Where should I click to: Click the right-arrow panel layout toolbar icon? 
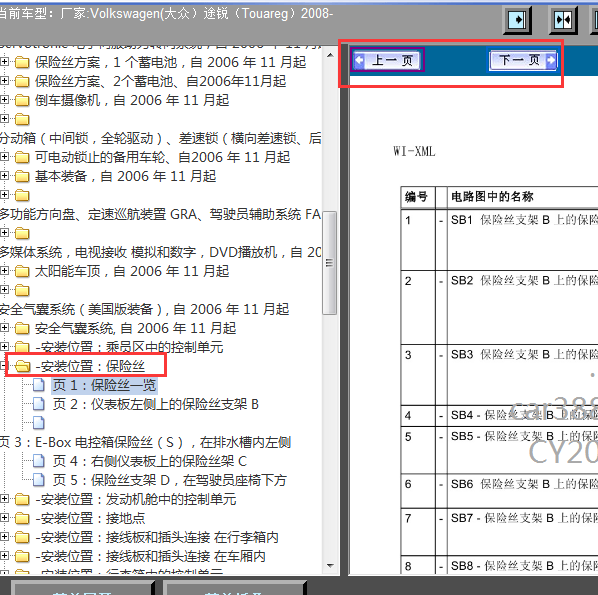click(x=517, y=19)
